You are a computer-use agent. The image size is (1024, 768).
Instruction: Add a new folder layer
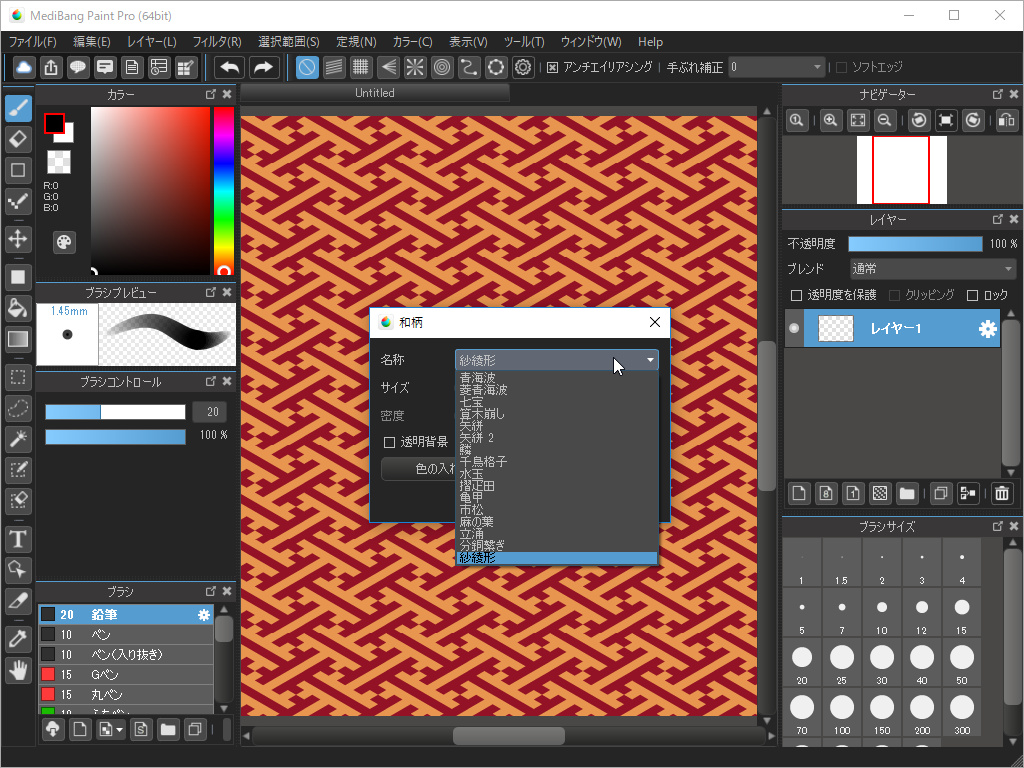pyautogui.click(x=906, y=493)
